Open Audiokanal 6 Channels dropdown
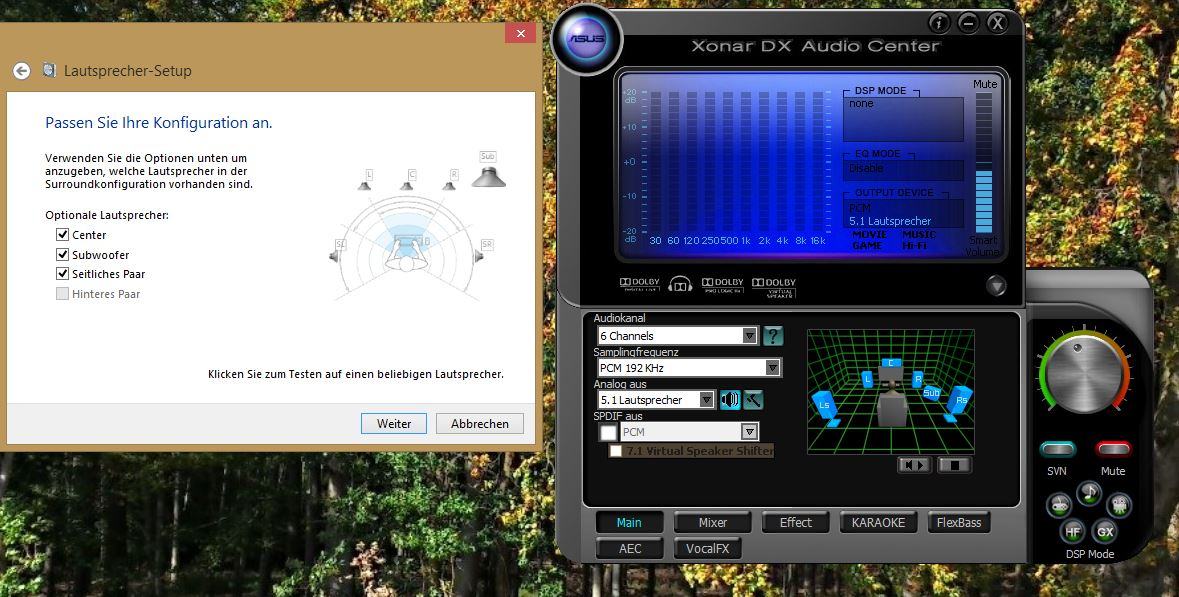 click(677, 335)
